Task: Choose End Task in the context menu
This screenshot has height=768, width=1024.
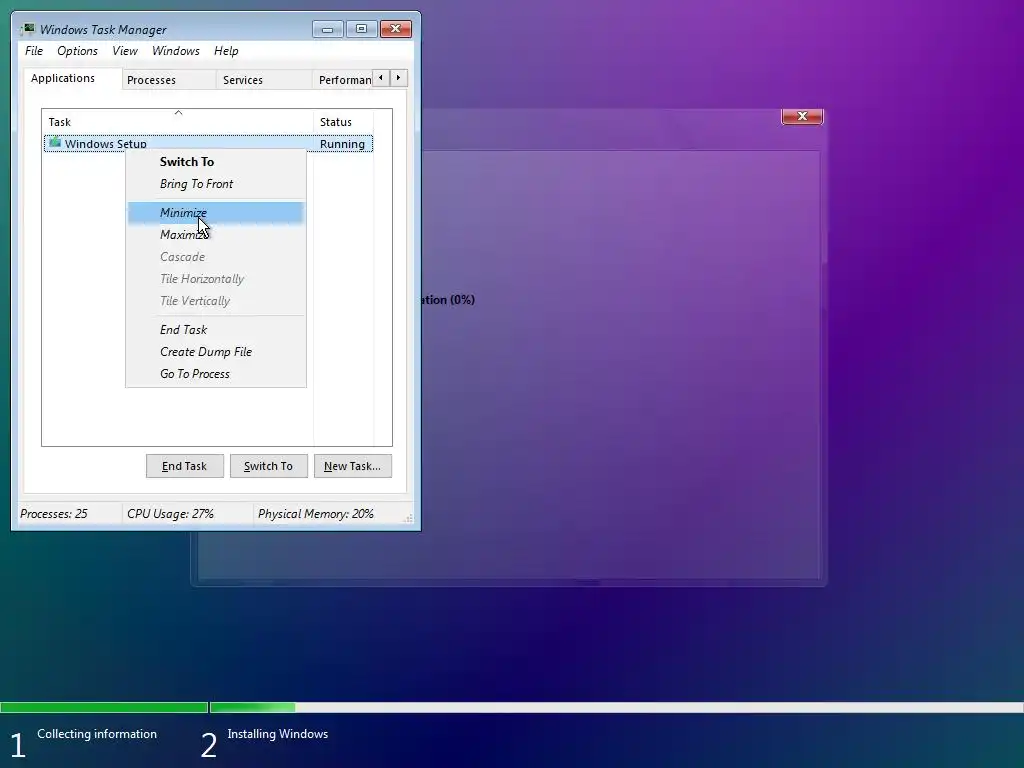Action: point(216,330)
